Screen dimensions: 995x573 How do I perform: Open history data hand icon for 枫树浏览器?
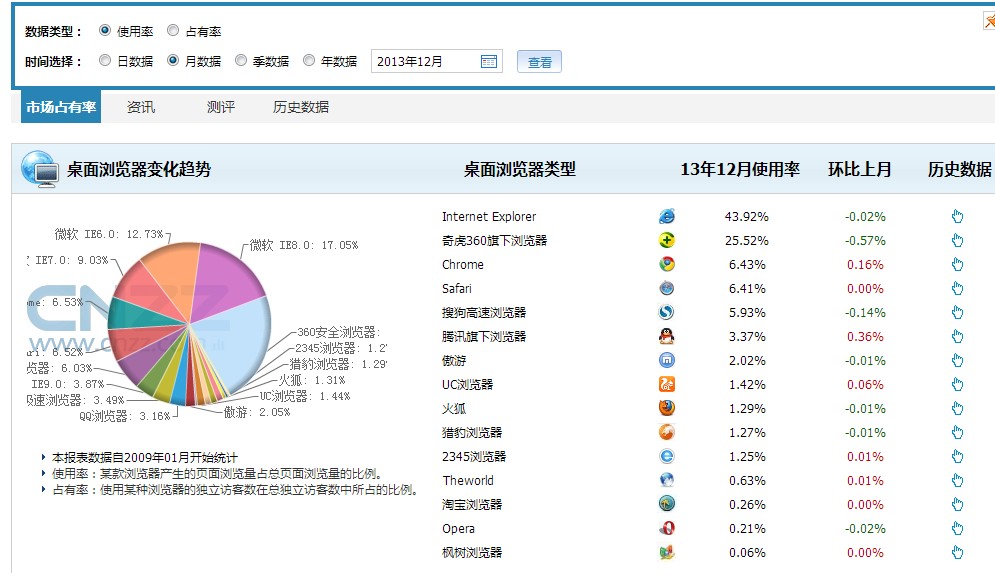click(957, 552)
